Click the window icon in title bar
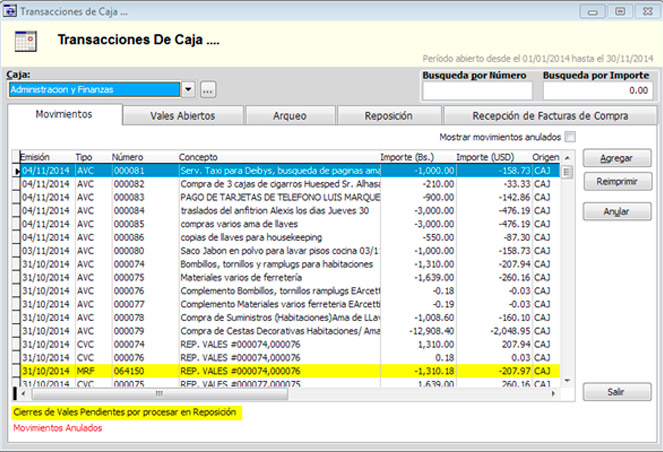 coord(10,11)
